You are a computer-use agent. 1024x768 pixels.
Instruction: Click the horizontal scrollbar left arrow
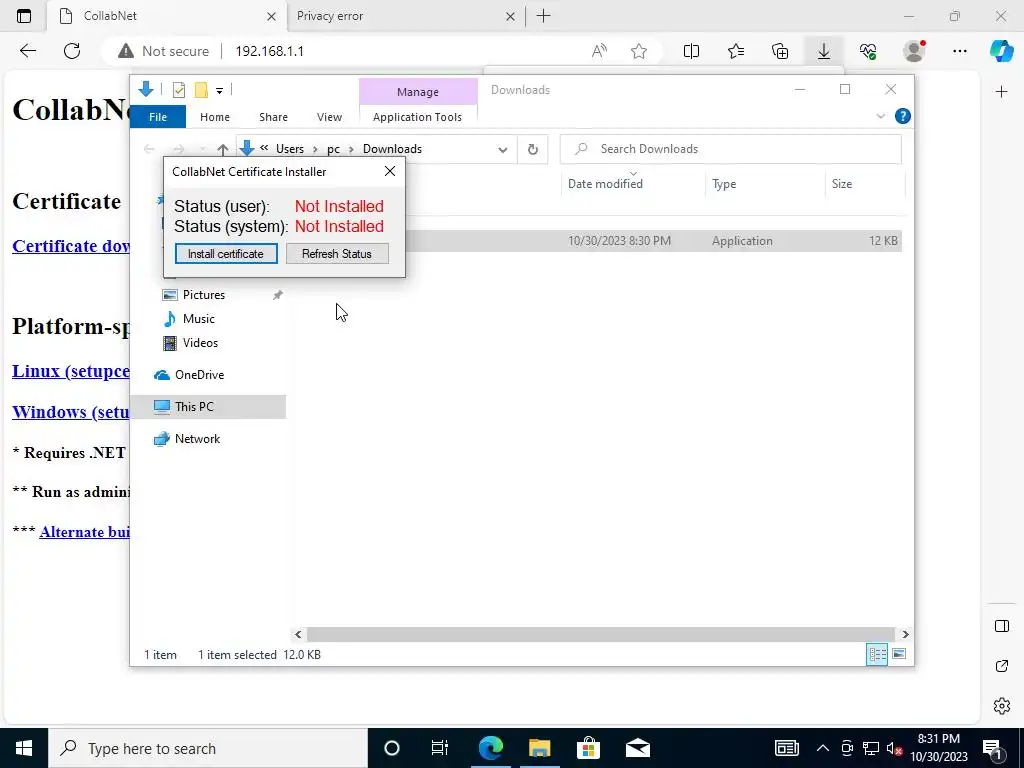[x=298, y=634]
